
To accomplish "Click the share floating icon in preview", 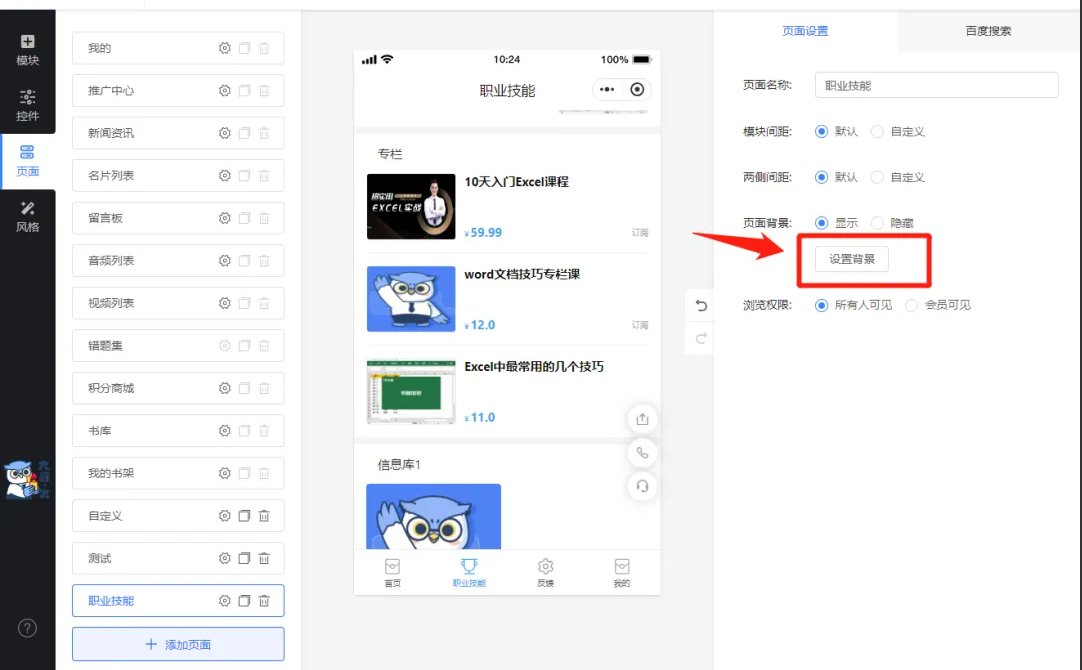I will point(642,419).
